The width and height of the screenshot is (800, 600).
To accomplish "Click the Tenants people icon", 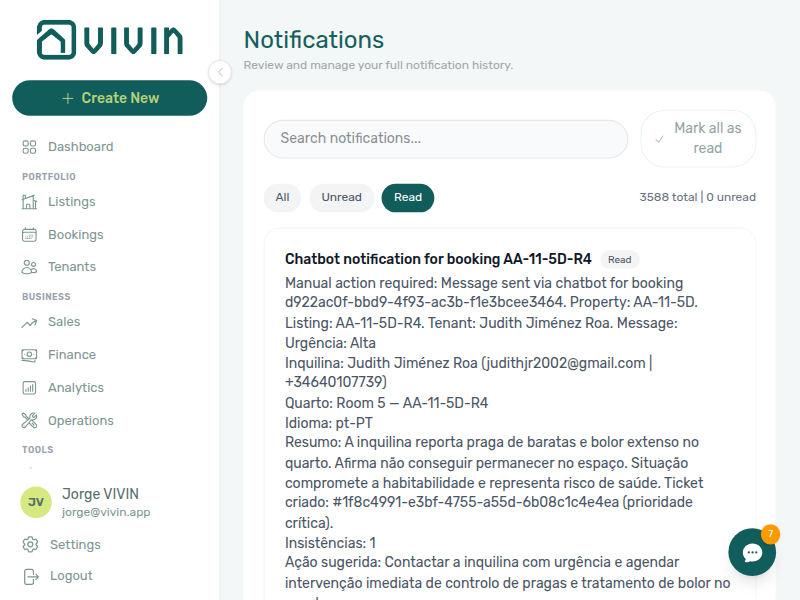I will [x=29, y=267].
